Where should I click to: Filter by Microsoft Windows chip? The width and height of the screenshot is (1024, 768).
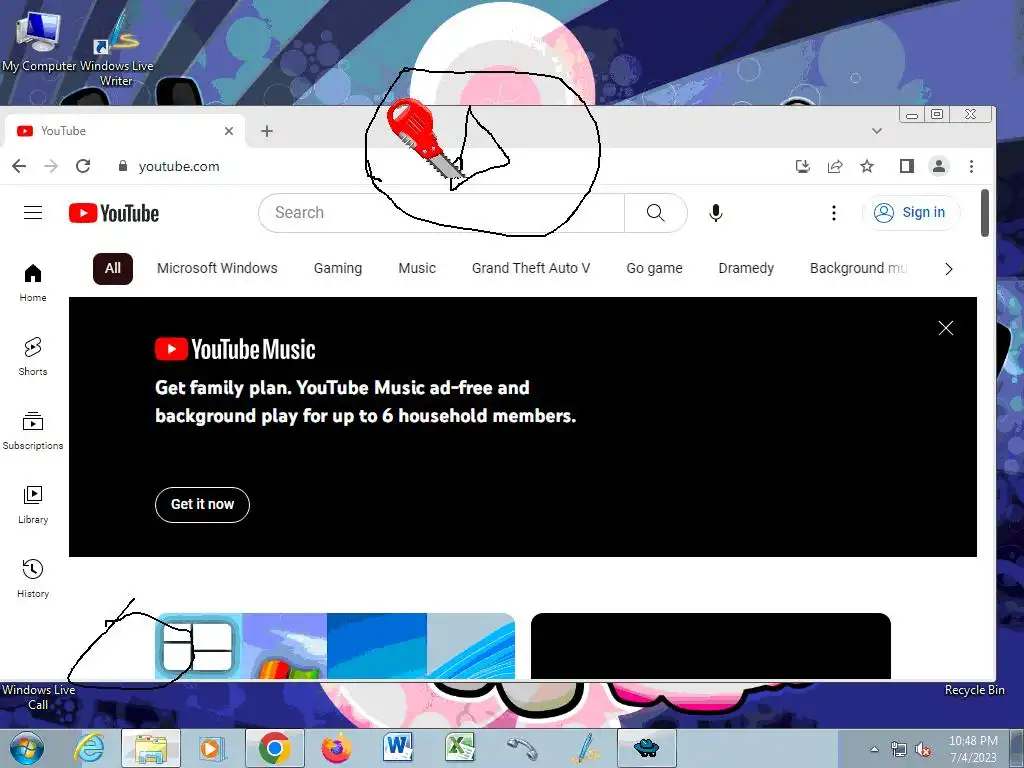pyautogui.click(x=217, y=268)
